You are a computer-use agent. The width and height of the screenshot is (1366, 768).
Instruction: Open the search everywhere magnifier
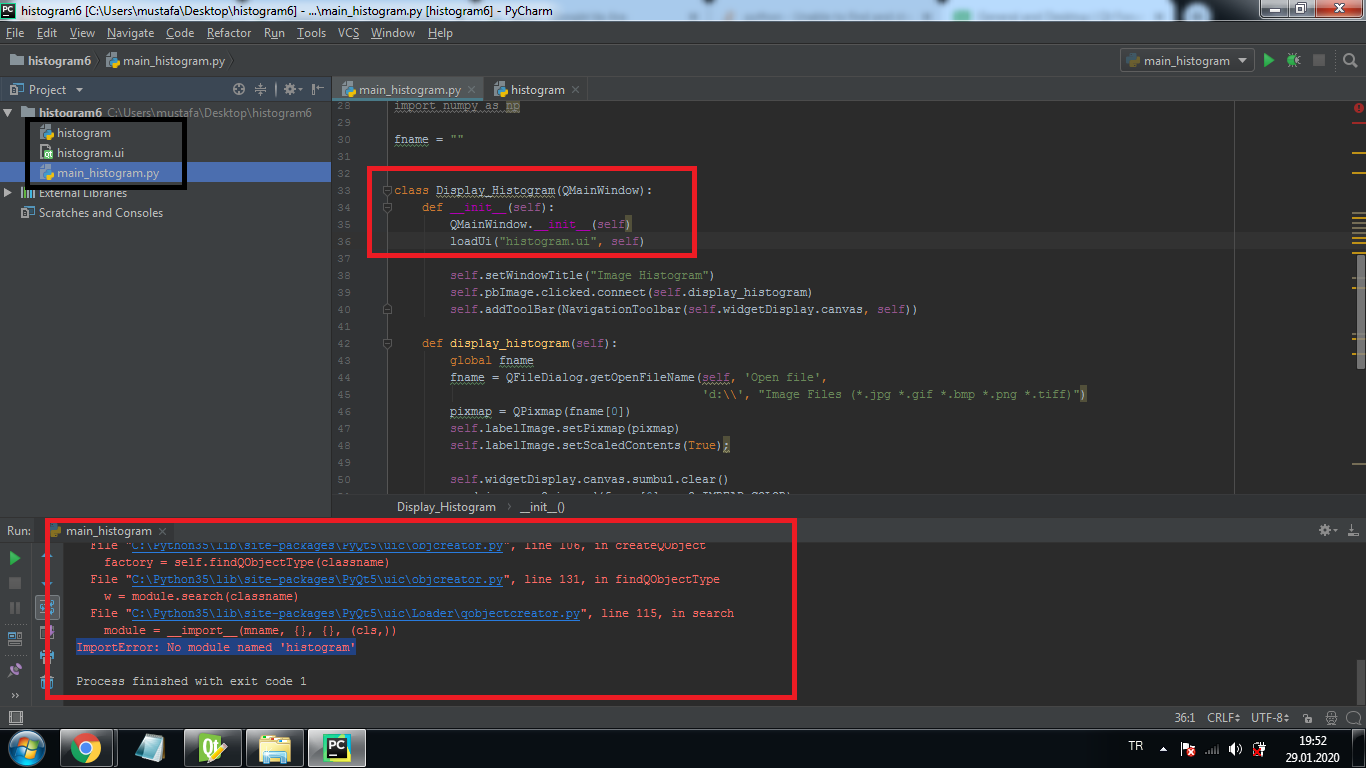(x=1350, y=60)
